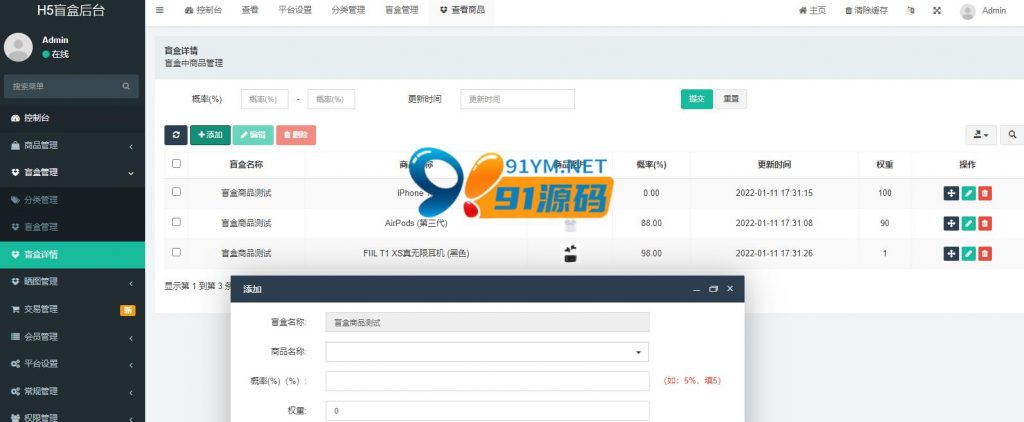
Task: Switch to 平台设置 tab
Action: point(295,10)
